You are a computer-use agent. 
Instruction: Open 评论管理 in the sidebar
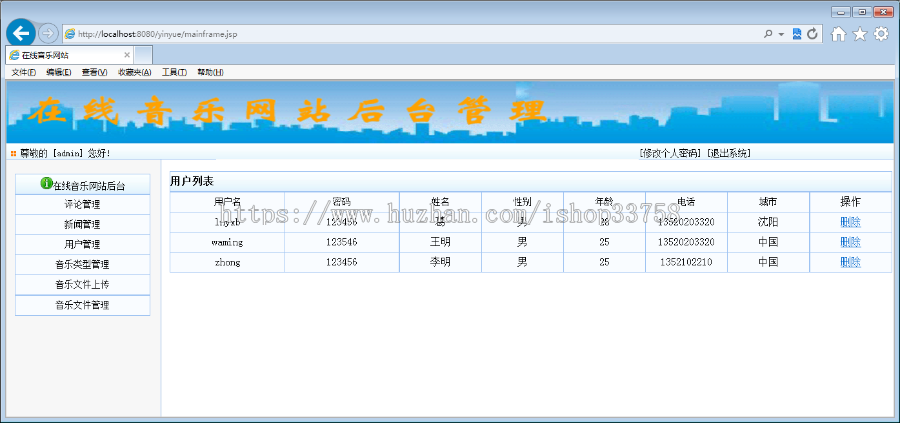coord(83,204)
